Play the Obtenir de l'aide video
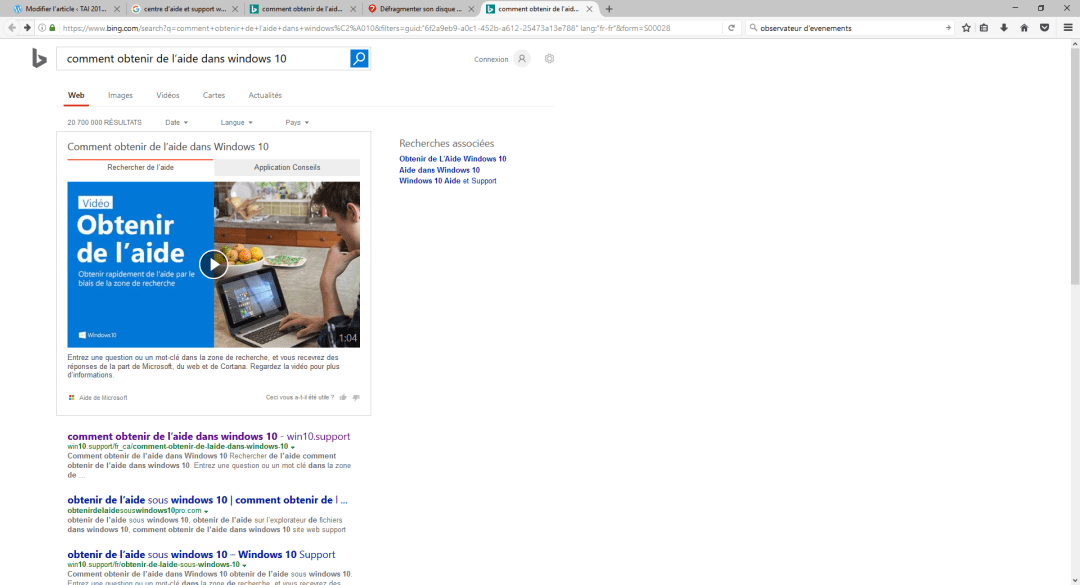The height and width of the screenshot is (585, 1080). coord(213,264)
